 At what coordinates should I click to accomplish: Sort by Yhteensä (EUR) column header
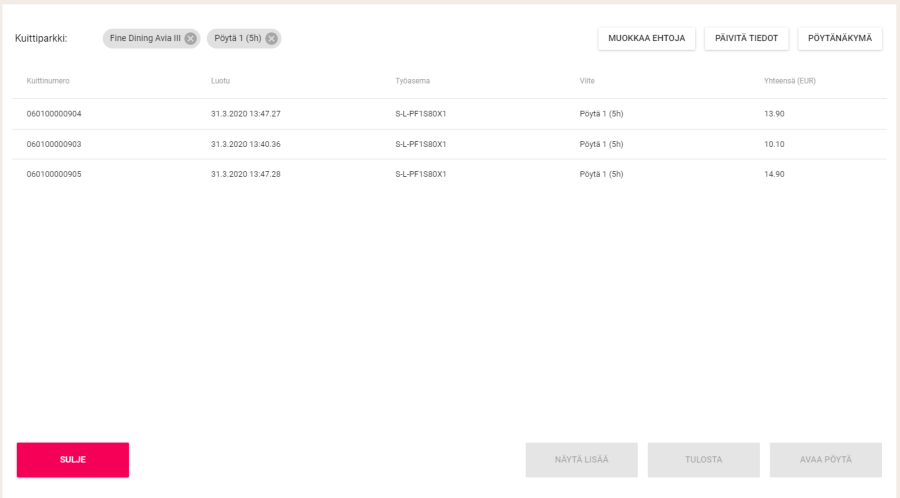click(789, 80)
